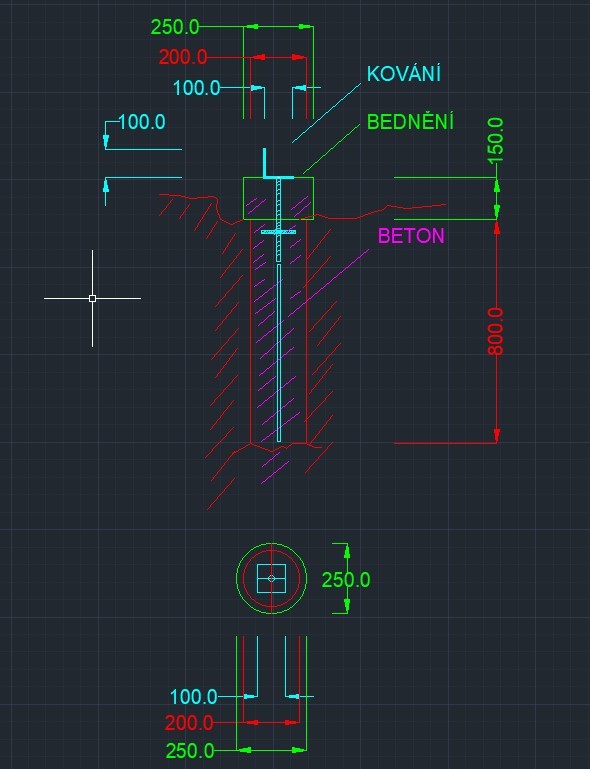
Task: Click the green 150.0 vertical dimension text
Action: tap(496, 141)
